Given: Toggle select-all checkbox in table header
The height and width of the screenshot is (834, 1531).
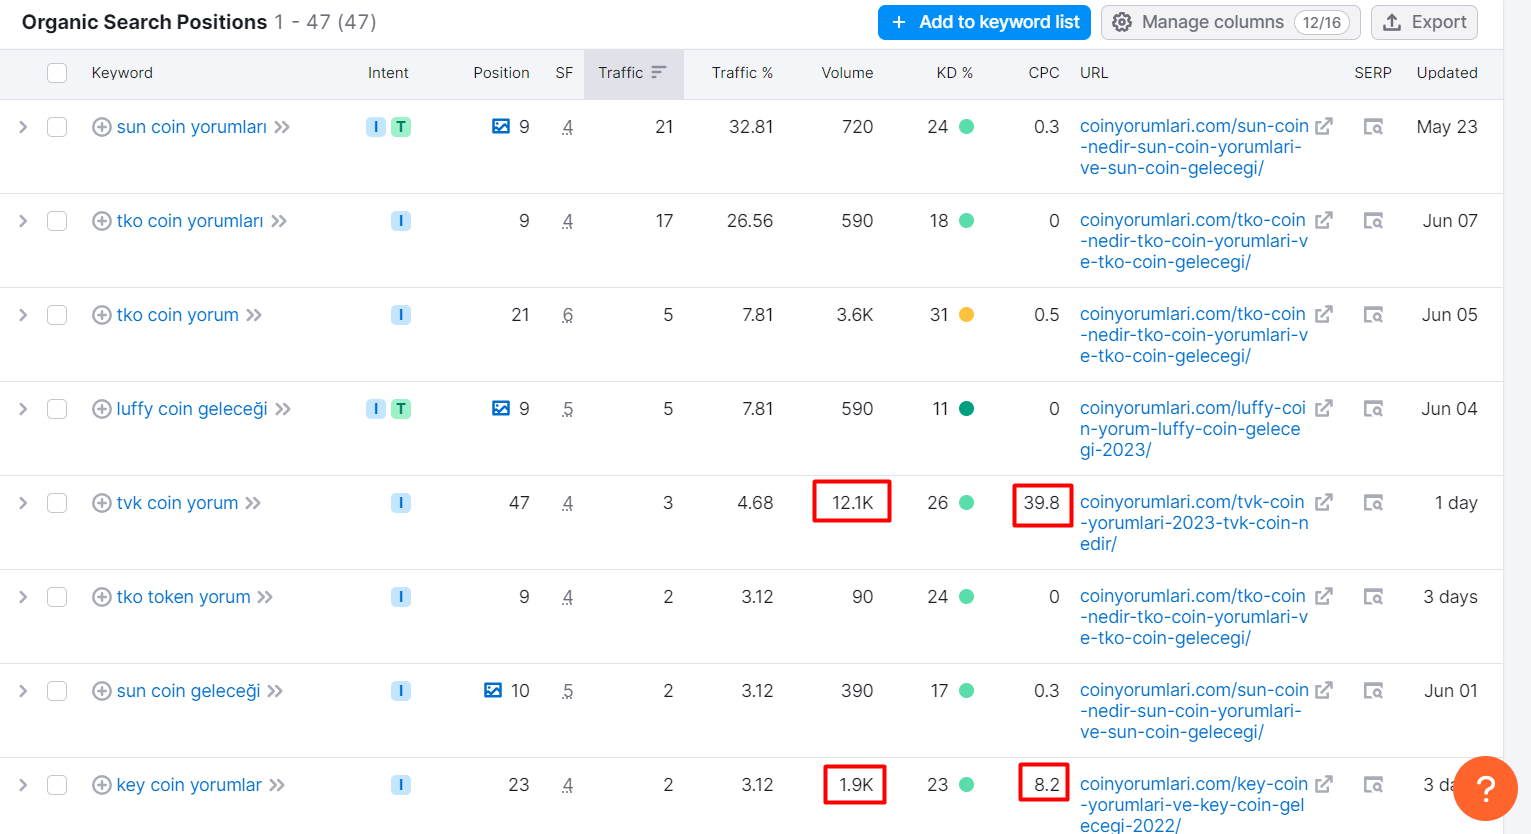Looking at the screenshot, I should (57, 73).
